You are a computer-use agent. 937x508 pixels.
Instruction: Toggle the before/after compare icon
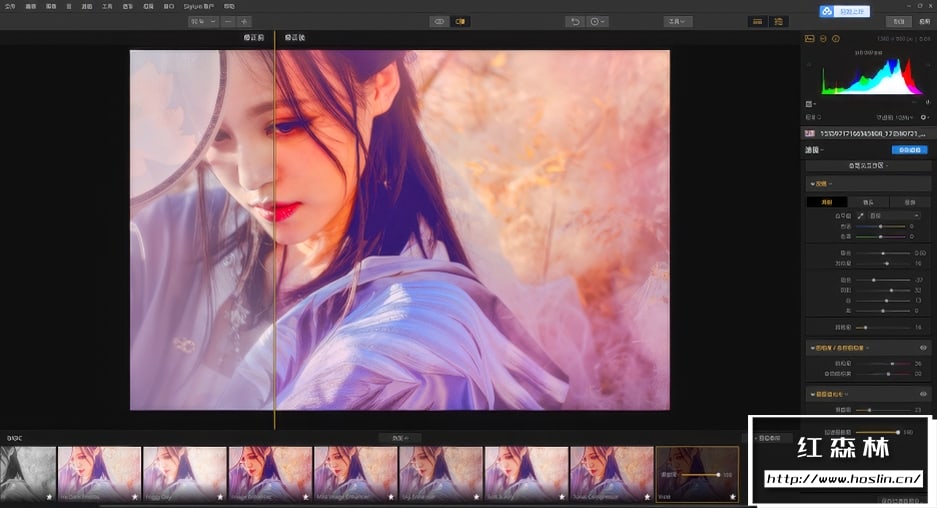coord(460,22)
